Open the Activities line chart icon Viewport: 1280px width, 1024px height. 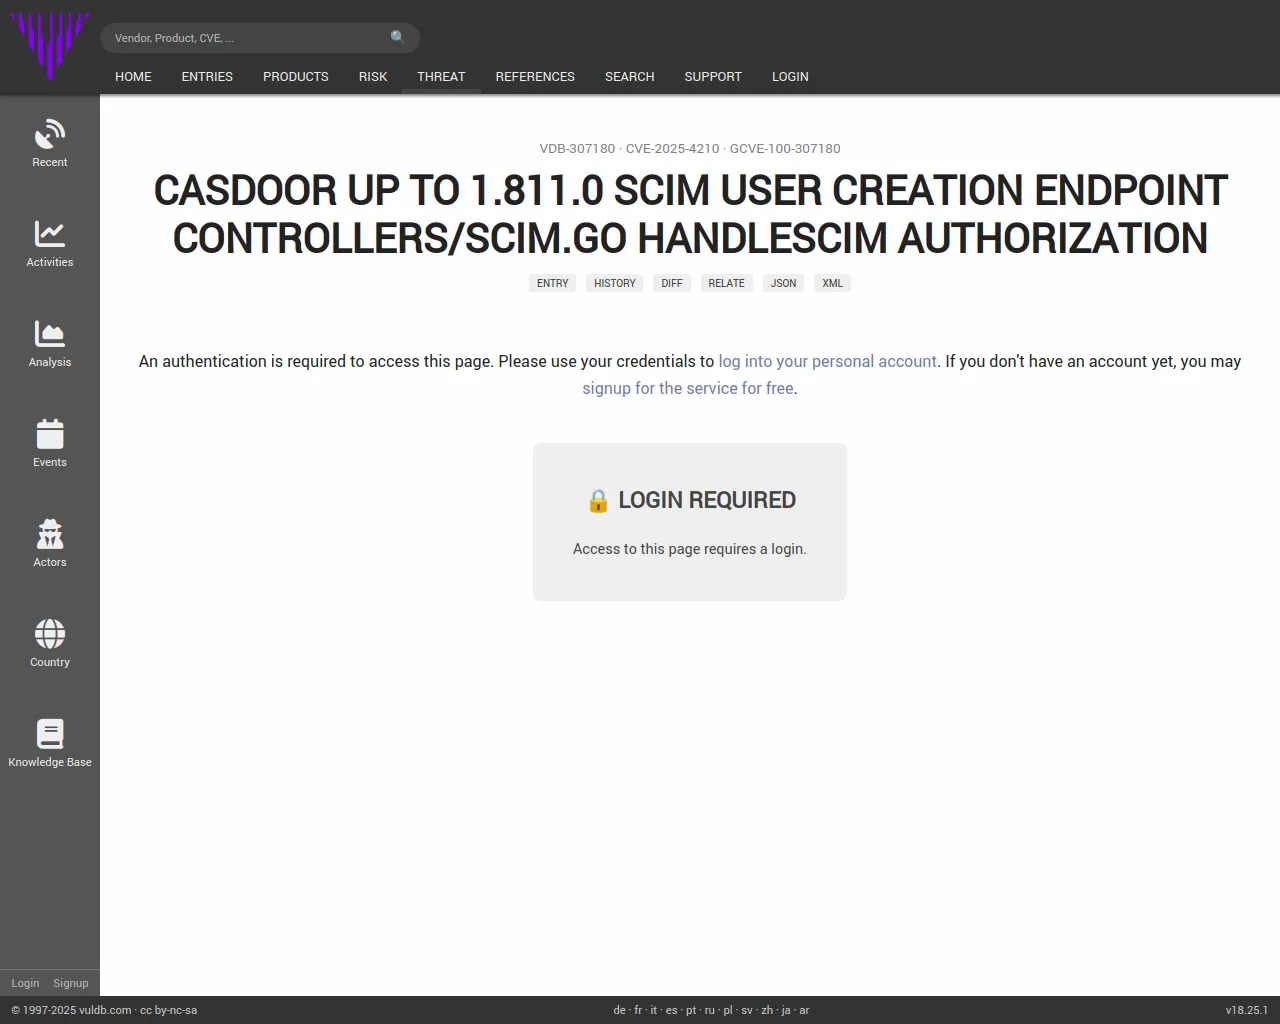click(x=50, y=234)
